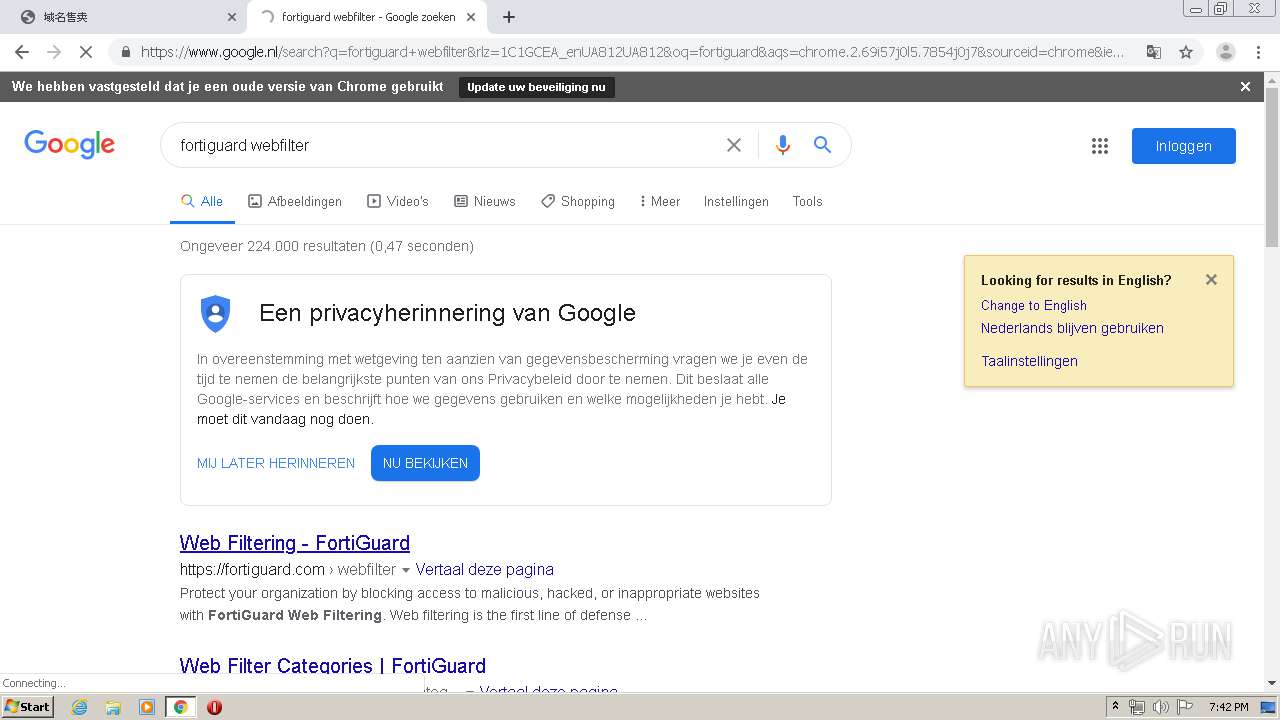Select the Video's tab
Screen dimensions: 1280x720
[398, 201]
